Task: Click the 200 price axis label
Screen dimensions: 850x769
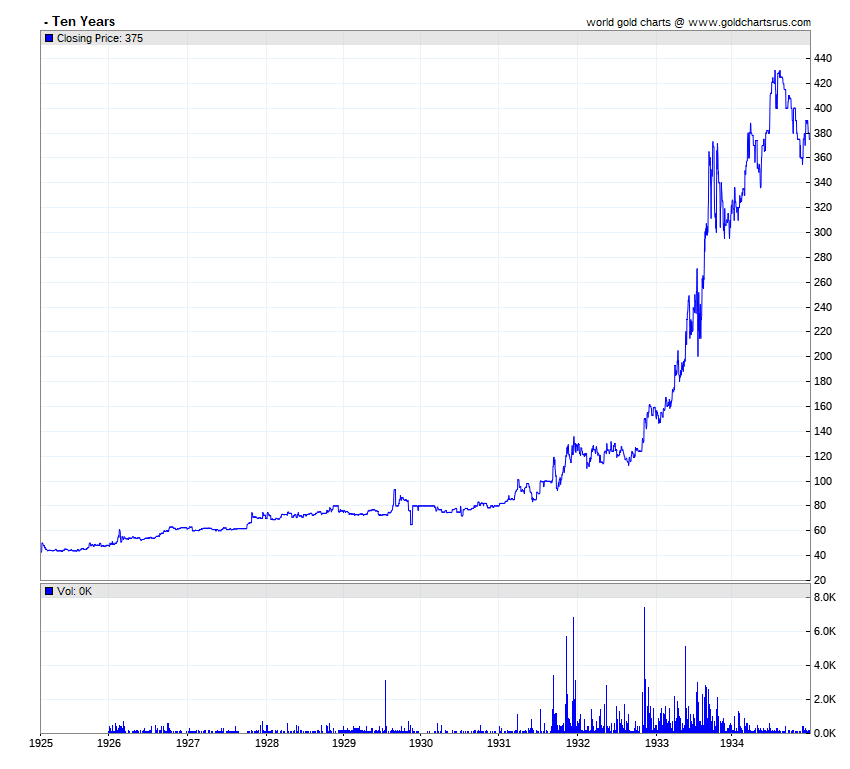Action: (823, 356)
